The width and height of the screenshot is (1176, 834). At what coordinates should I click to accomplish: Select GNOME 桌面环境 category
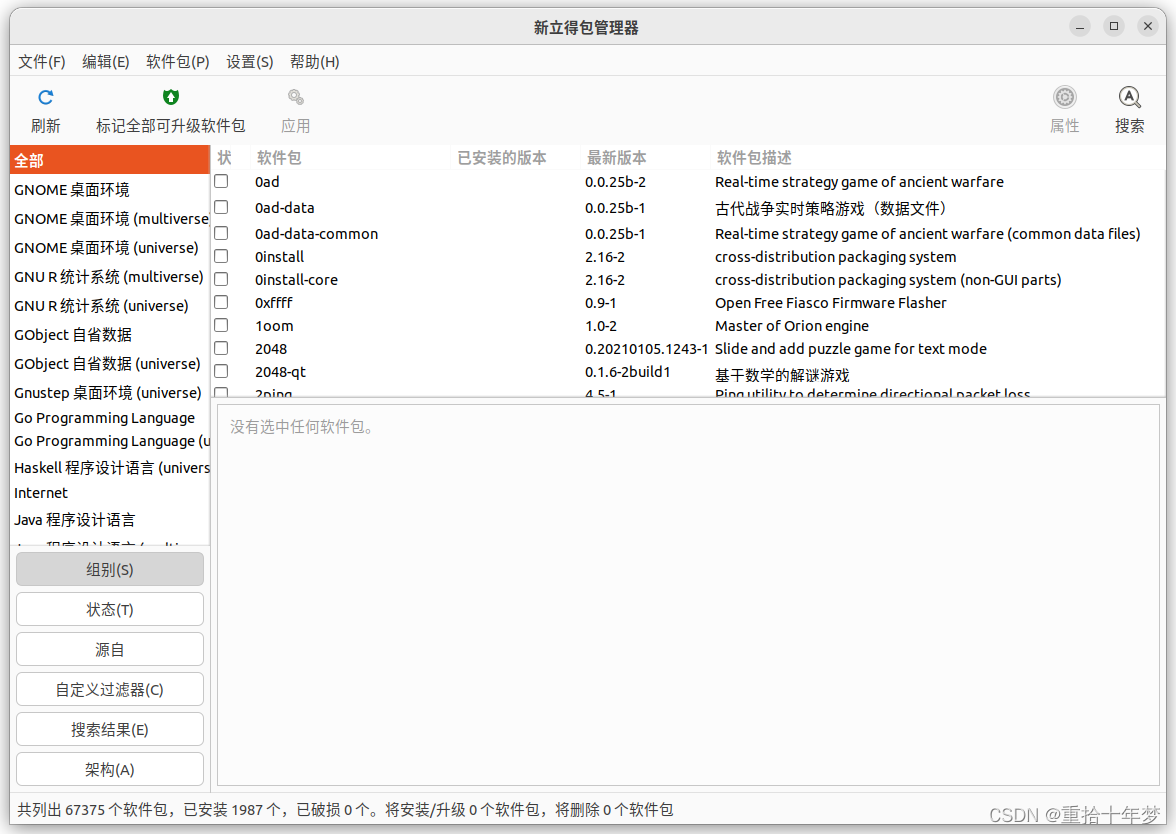point(110,190)
